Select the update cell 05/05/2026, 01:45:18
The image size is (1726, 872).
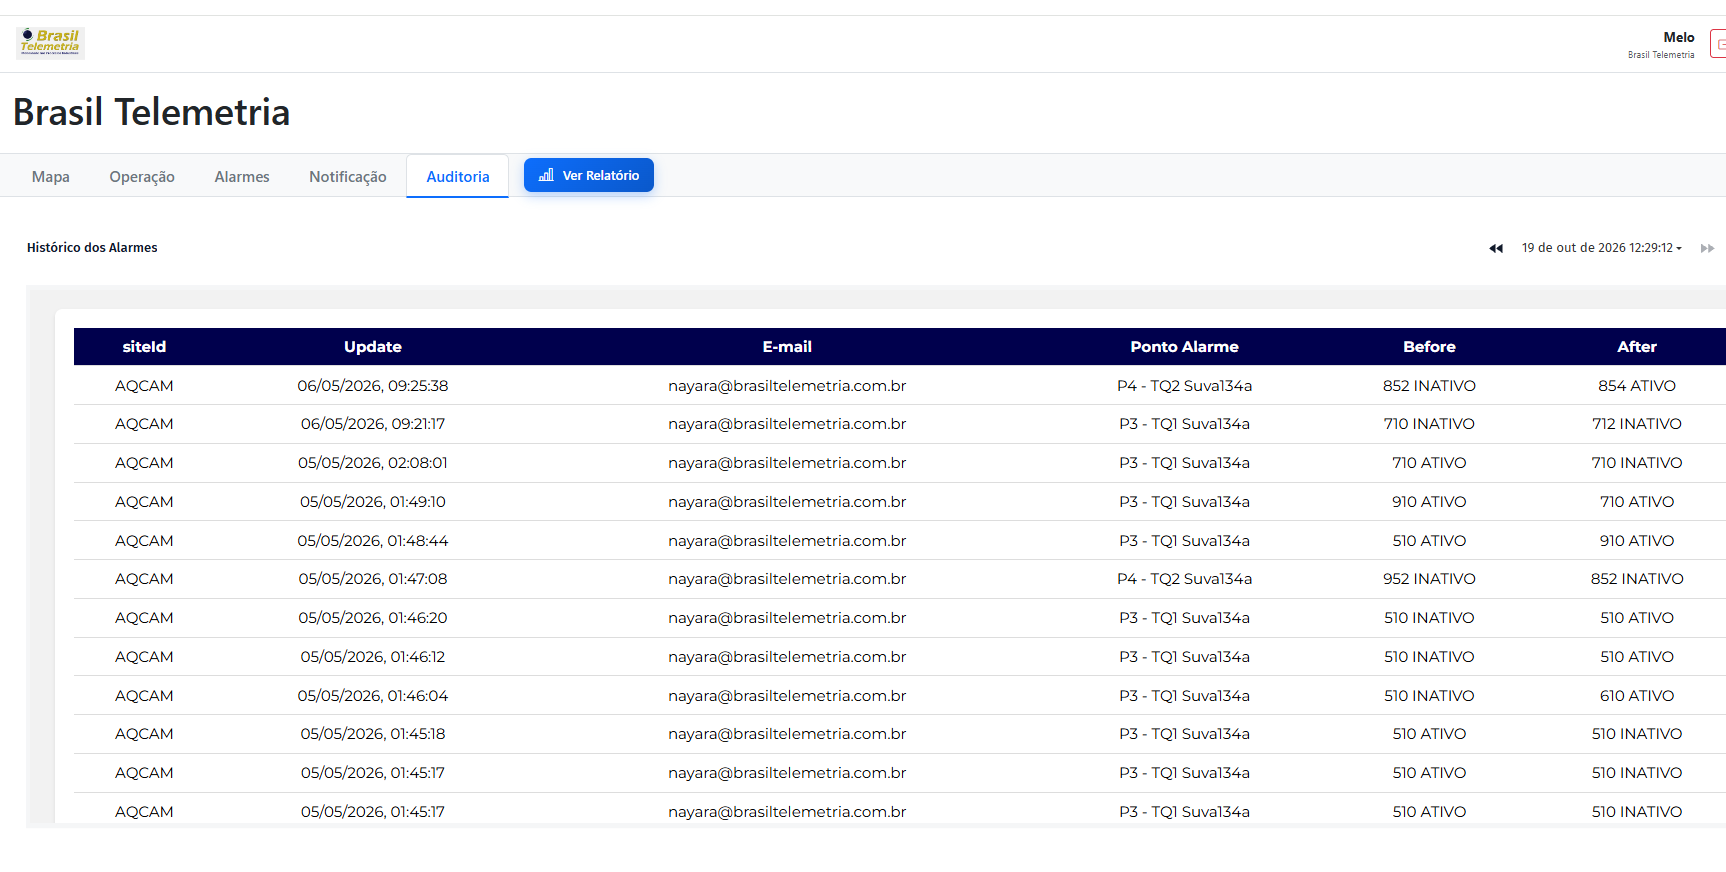click(373, 734)
